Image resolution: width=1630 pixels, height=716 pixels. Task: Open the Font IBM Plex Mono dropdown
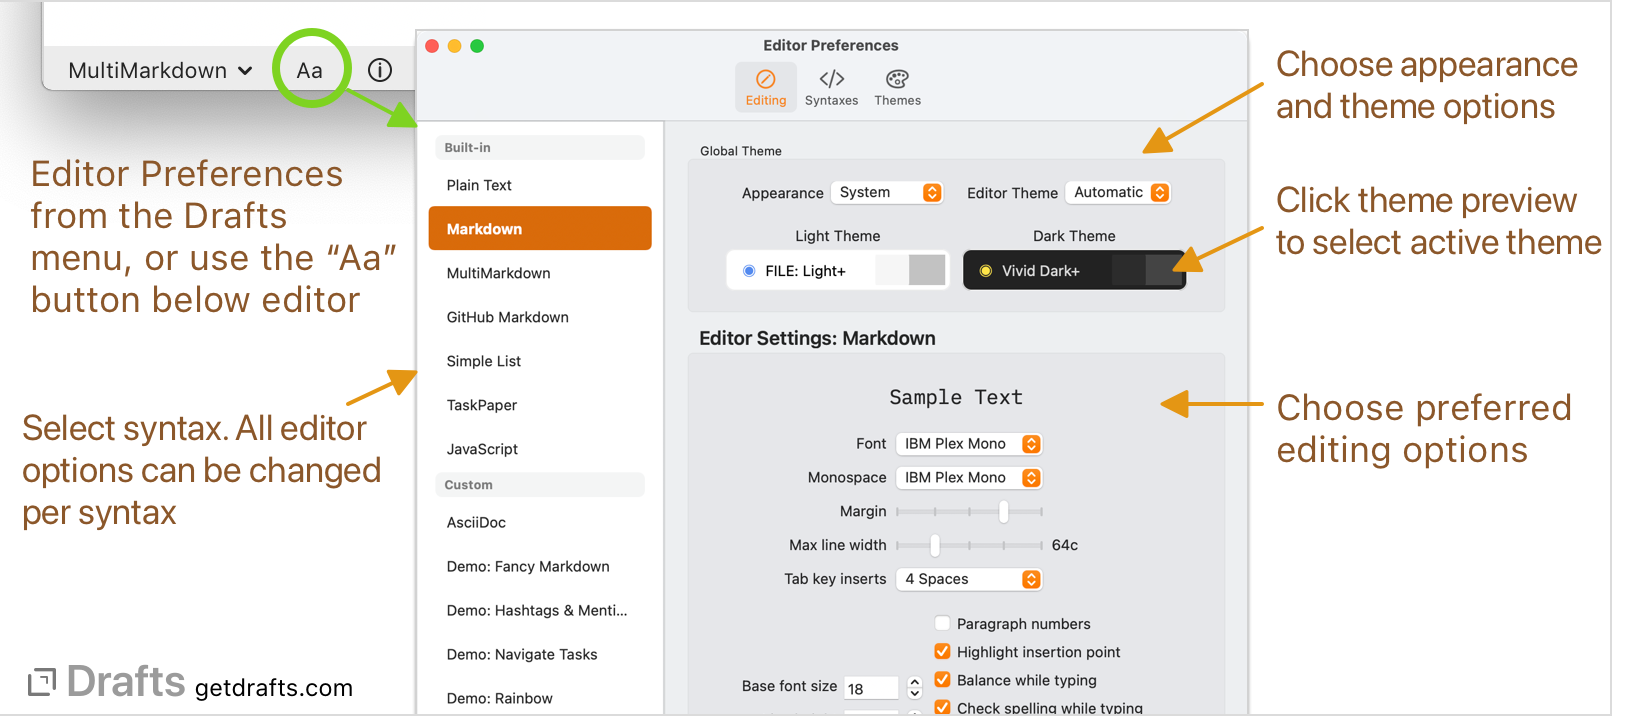[x=969, y=444]
